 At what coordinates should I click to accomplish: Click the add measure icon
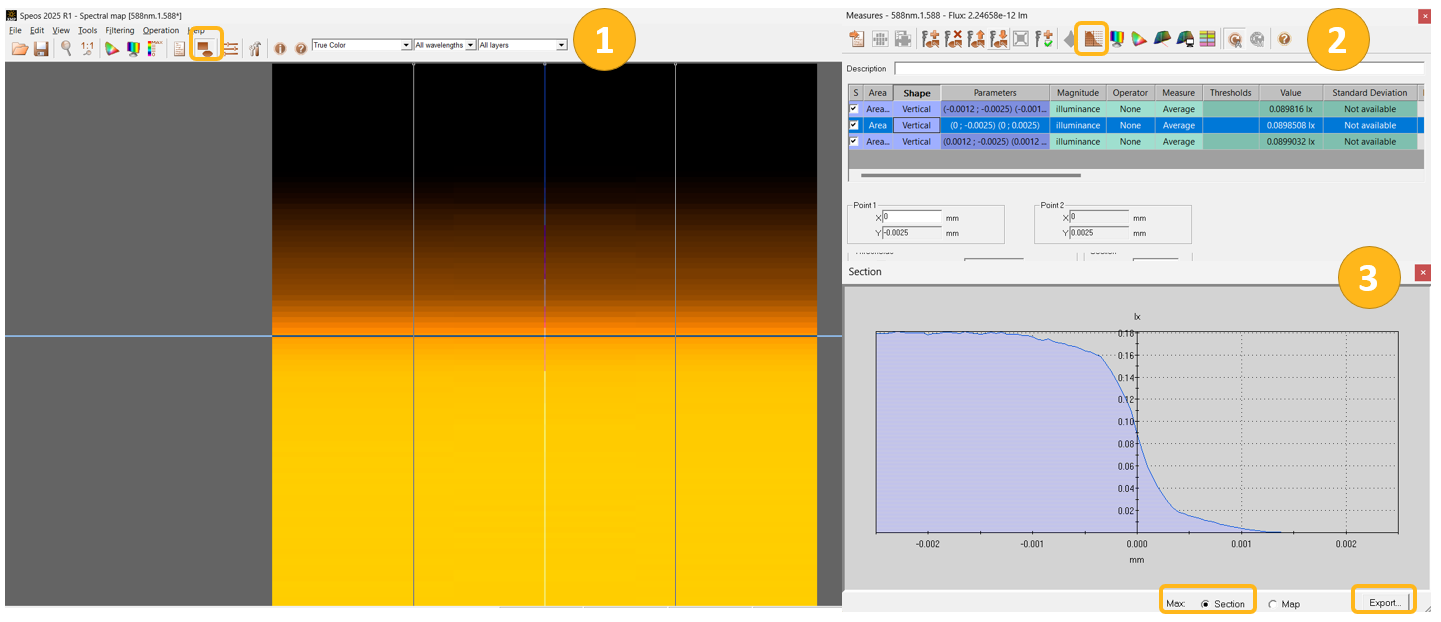[x=930, y=39]
